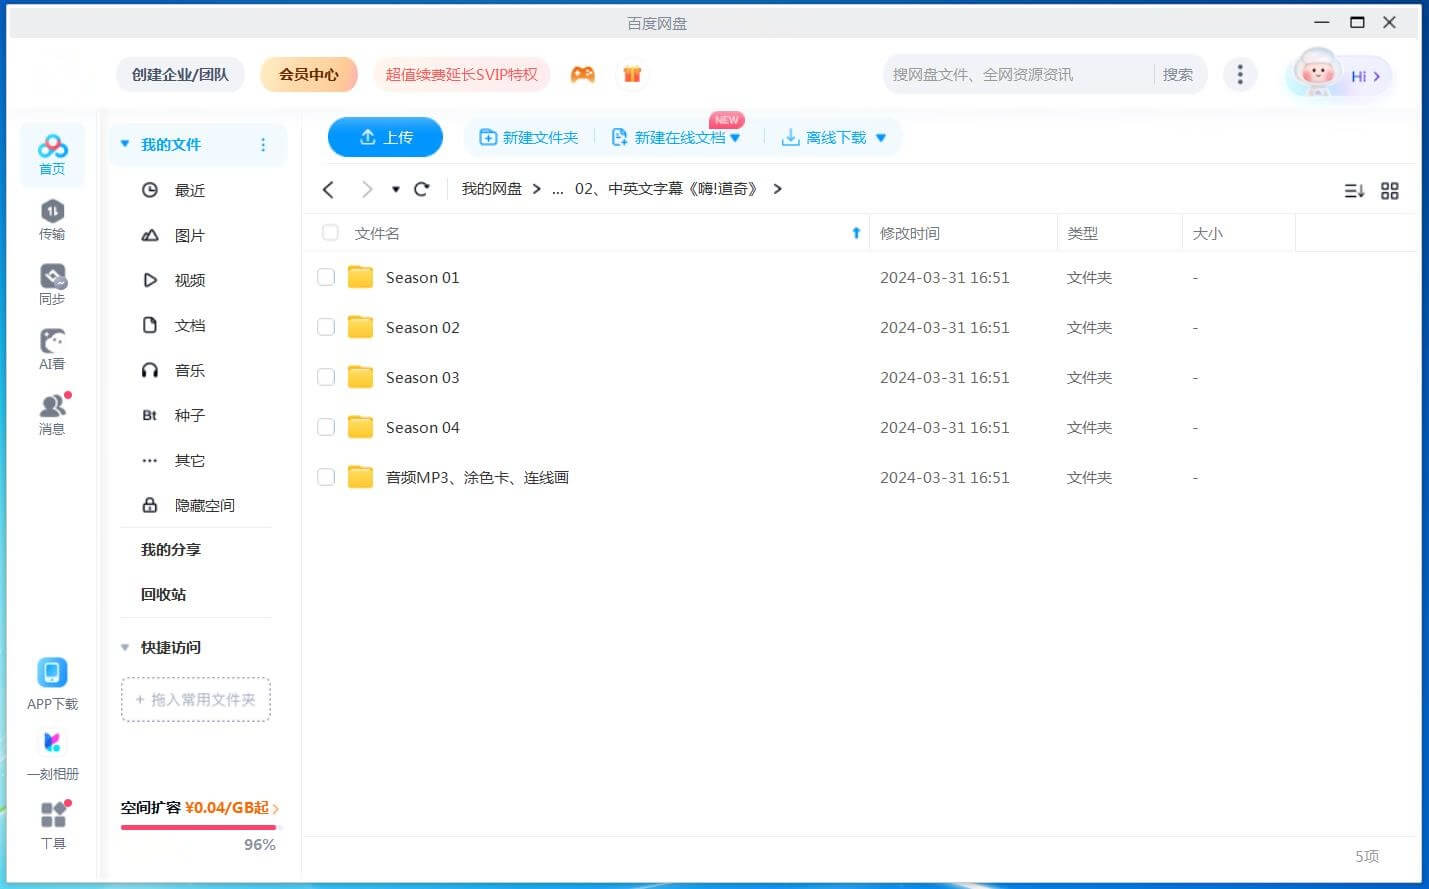Click the 会员中心 button
The width and height of the screenshot is (1429, 889).
pos(308,74)
